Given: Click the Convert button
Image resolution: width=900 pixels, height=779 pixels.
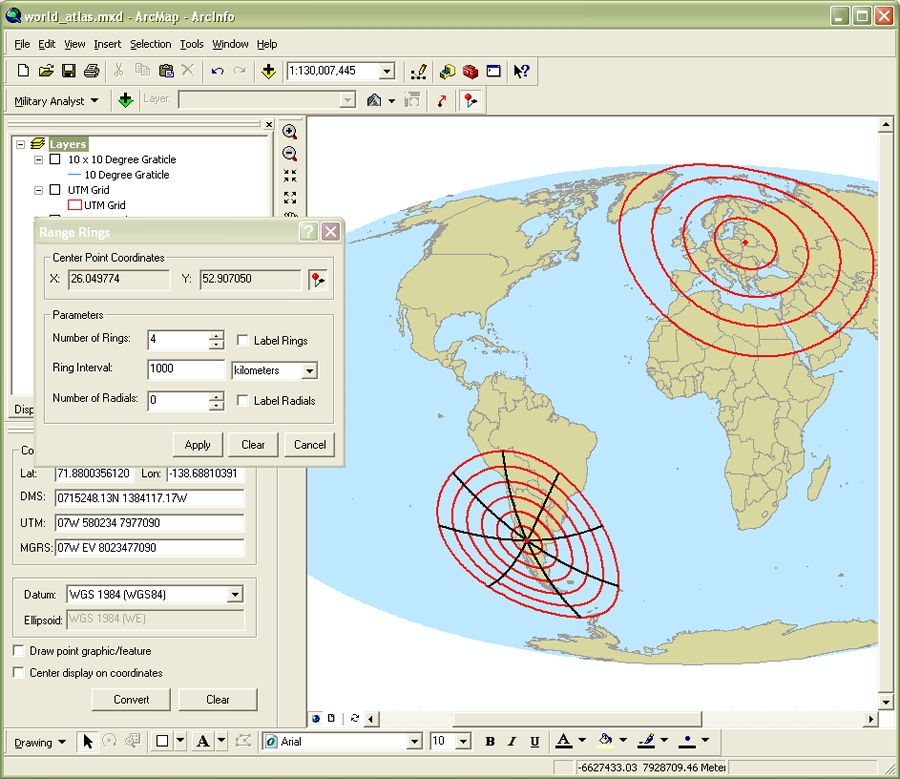Looking at the screenshot, I should tap(131, 699).
